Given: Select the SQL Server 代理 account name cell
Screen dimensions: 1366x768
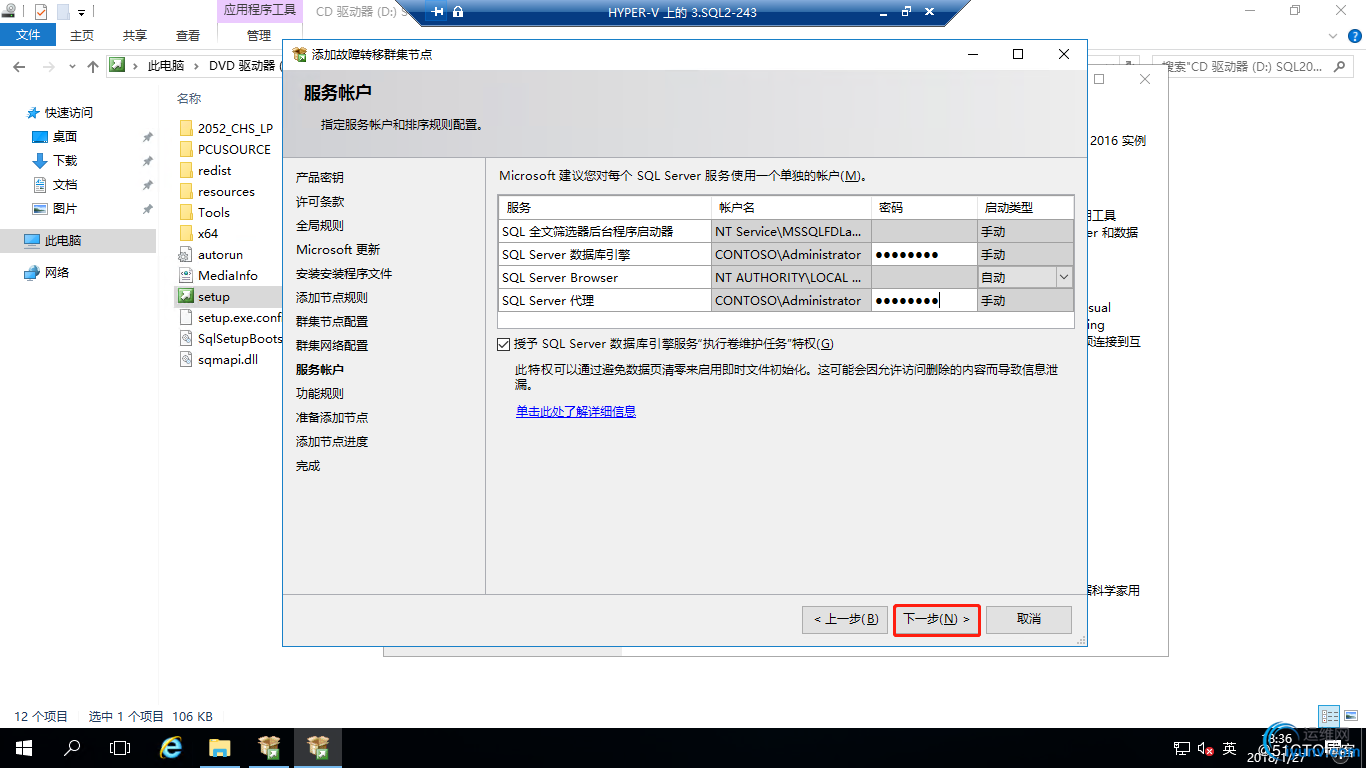Looking at the screenshot, I should (791, 300).
